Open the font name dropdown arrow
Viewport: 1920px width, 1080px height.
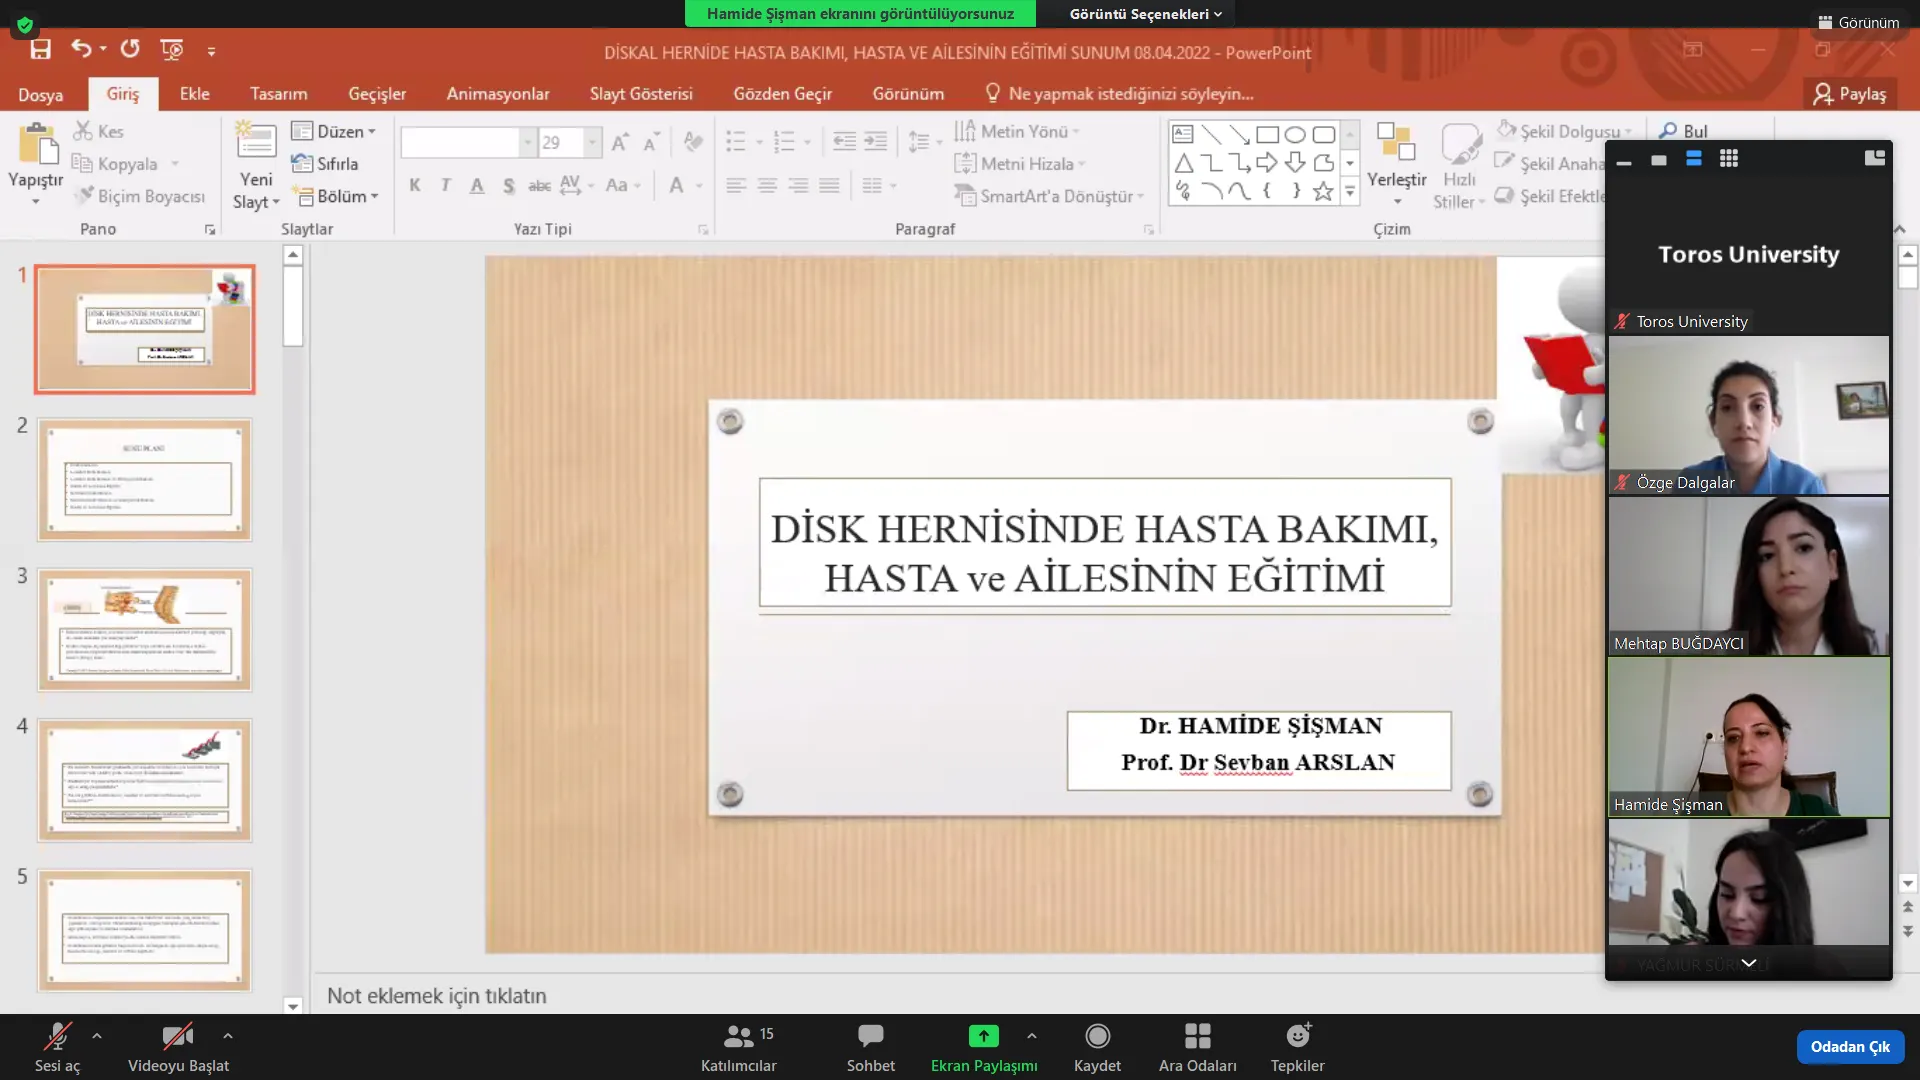click(x=527, y=142)
